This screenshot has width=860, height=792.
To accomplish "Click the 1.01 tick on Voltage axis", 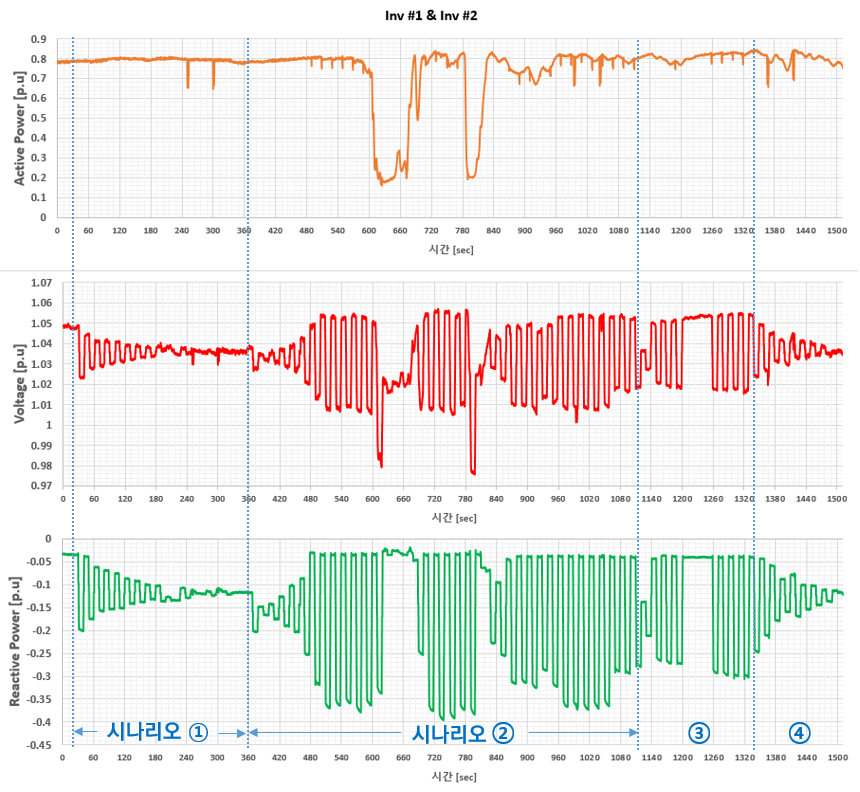I will pos(41,405).
